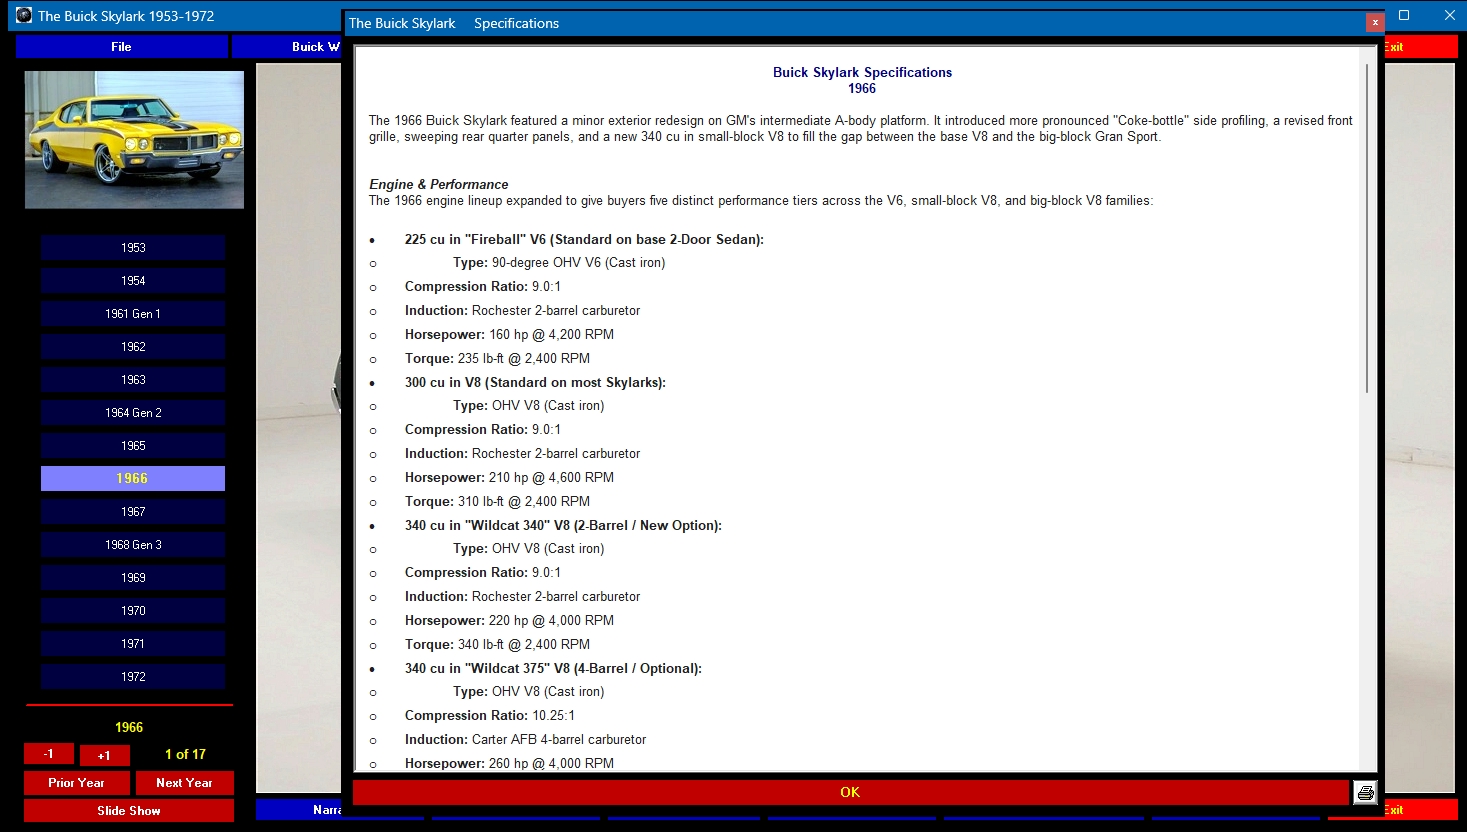This screenshot has height=832, width=1467.
Task: Select the 1972 model year
Action: (x=133, y=677)
